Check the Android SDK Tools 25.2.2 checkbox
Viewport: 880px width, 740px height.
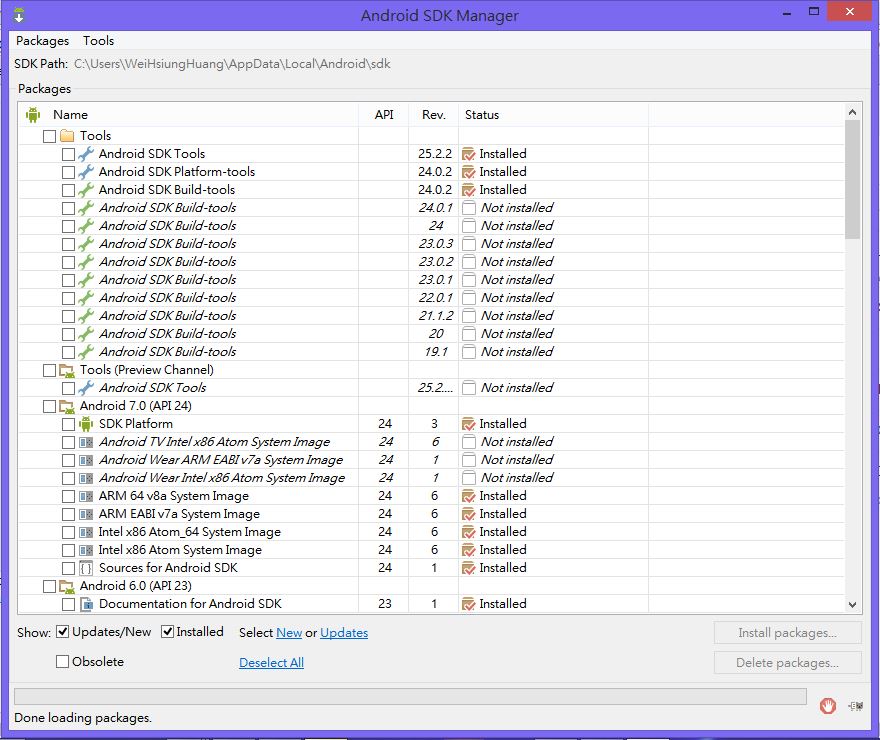click(68, 154)
